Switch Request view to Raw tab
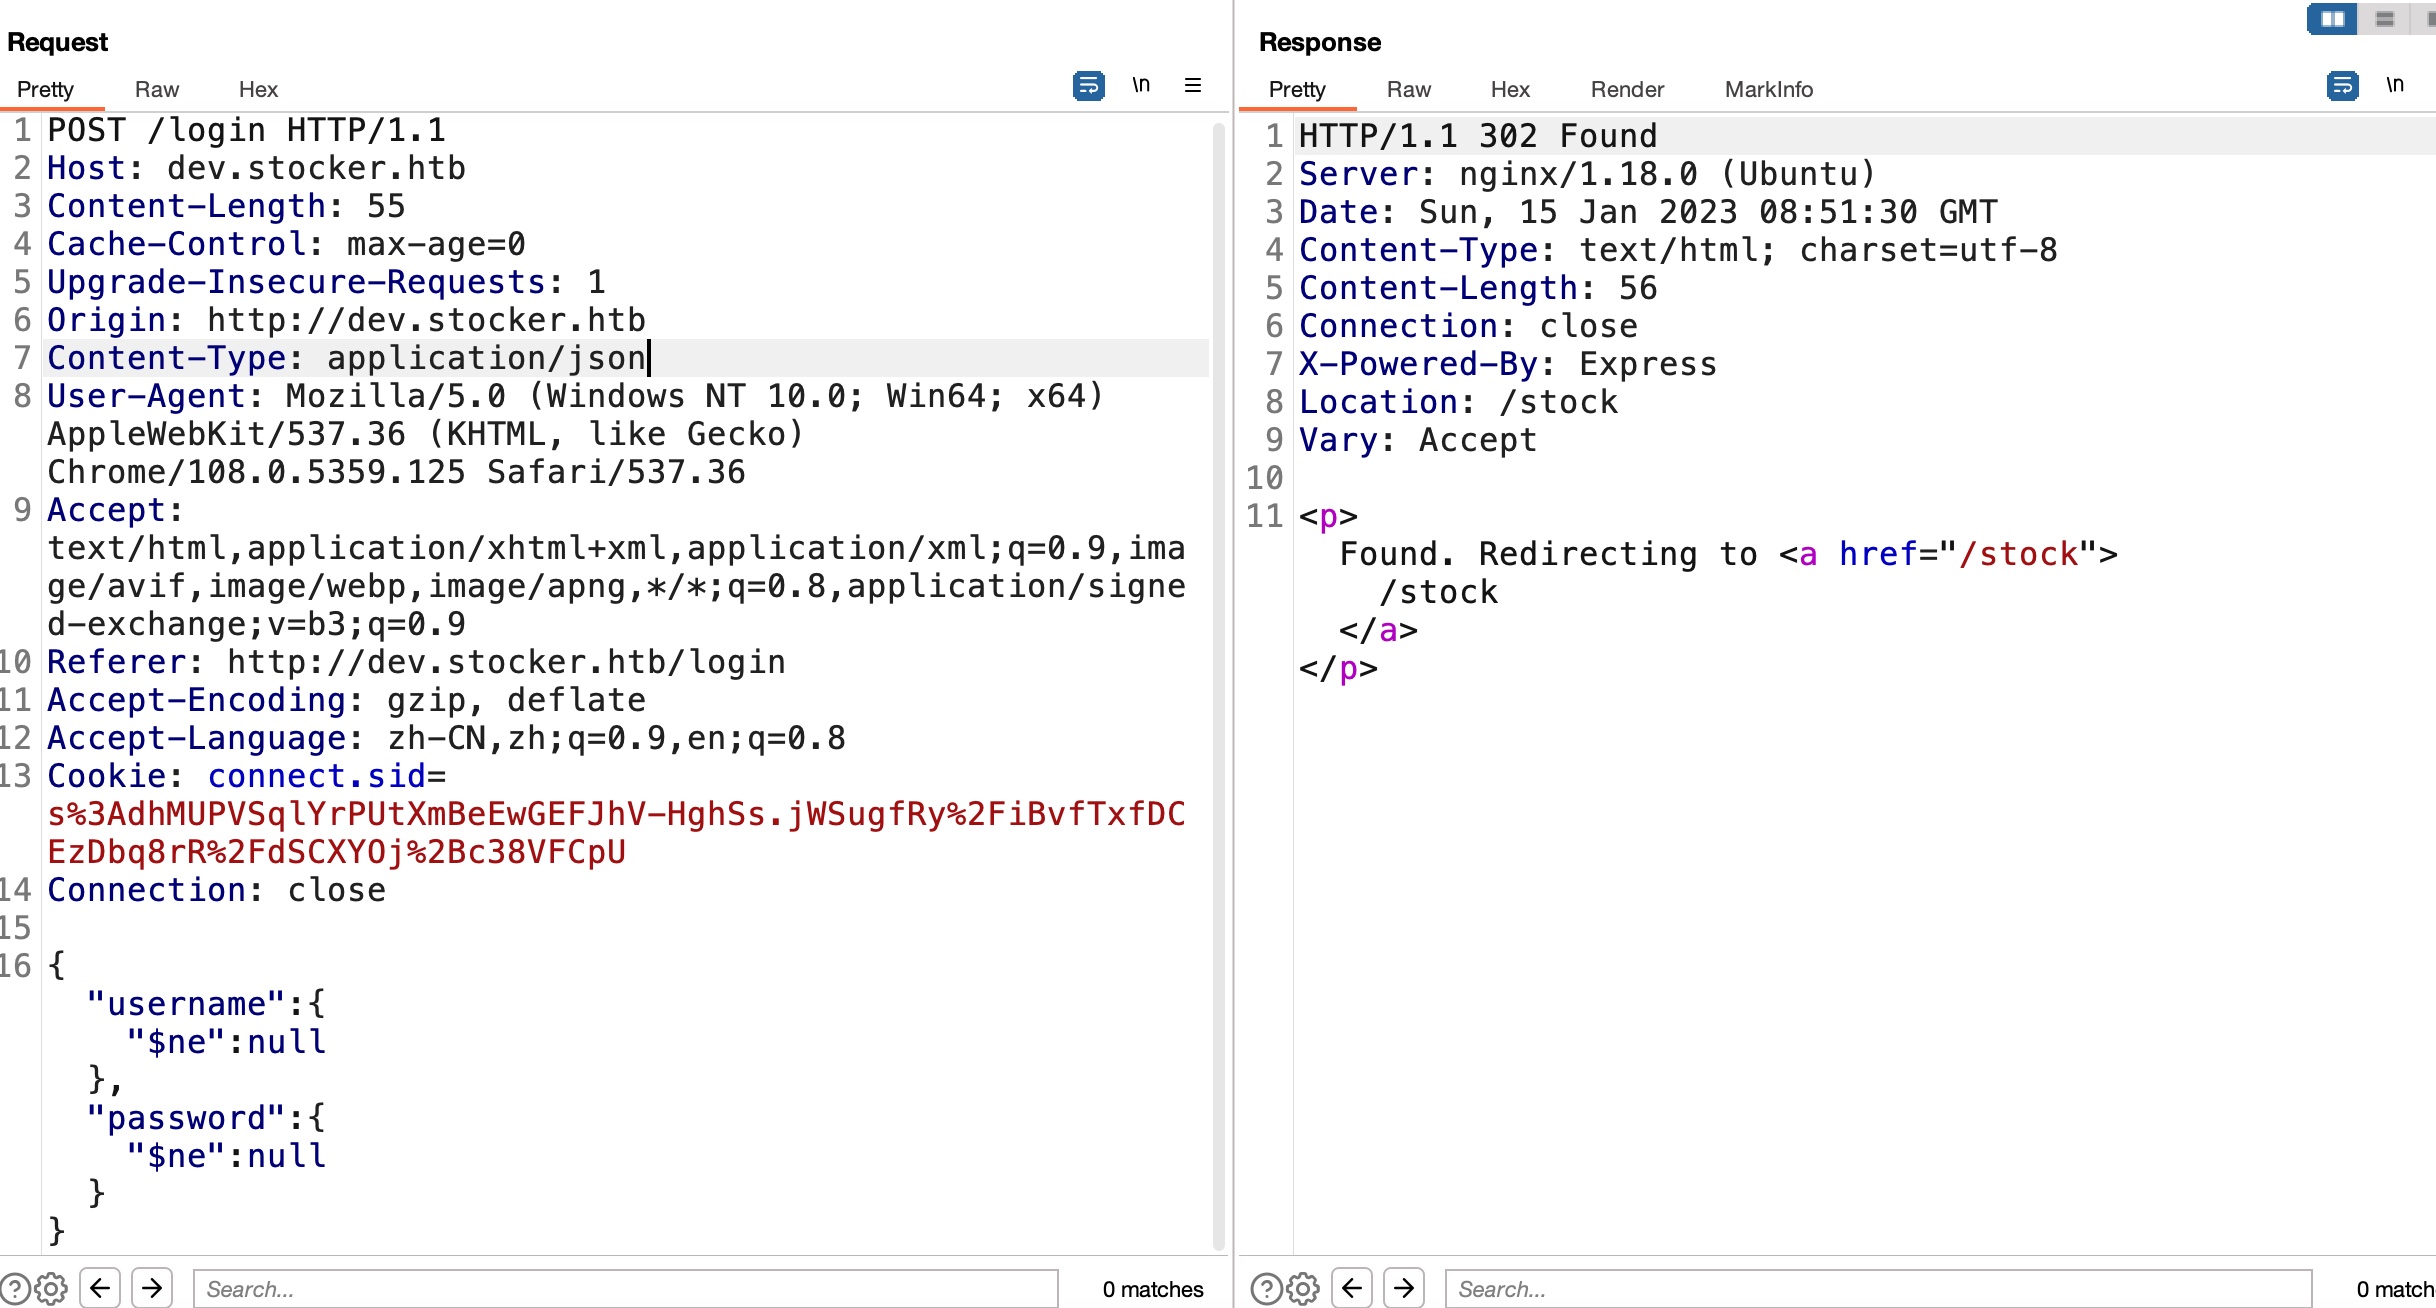The width and height of the screenshot is (2436, 1308). tap(157, 90)
